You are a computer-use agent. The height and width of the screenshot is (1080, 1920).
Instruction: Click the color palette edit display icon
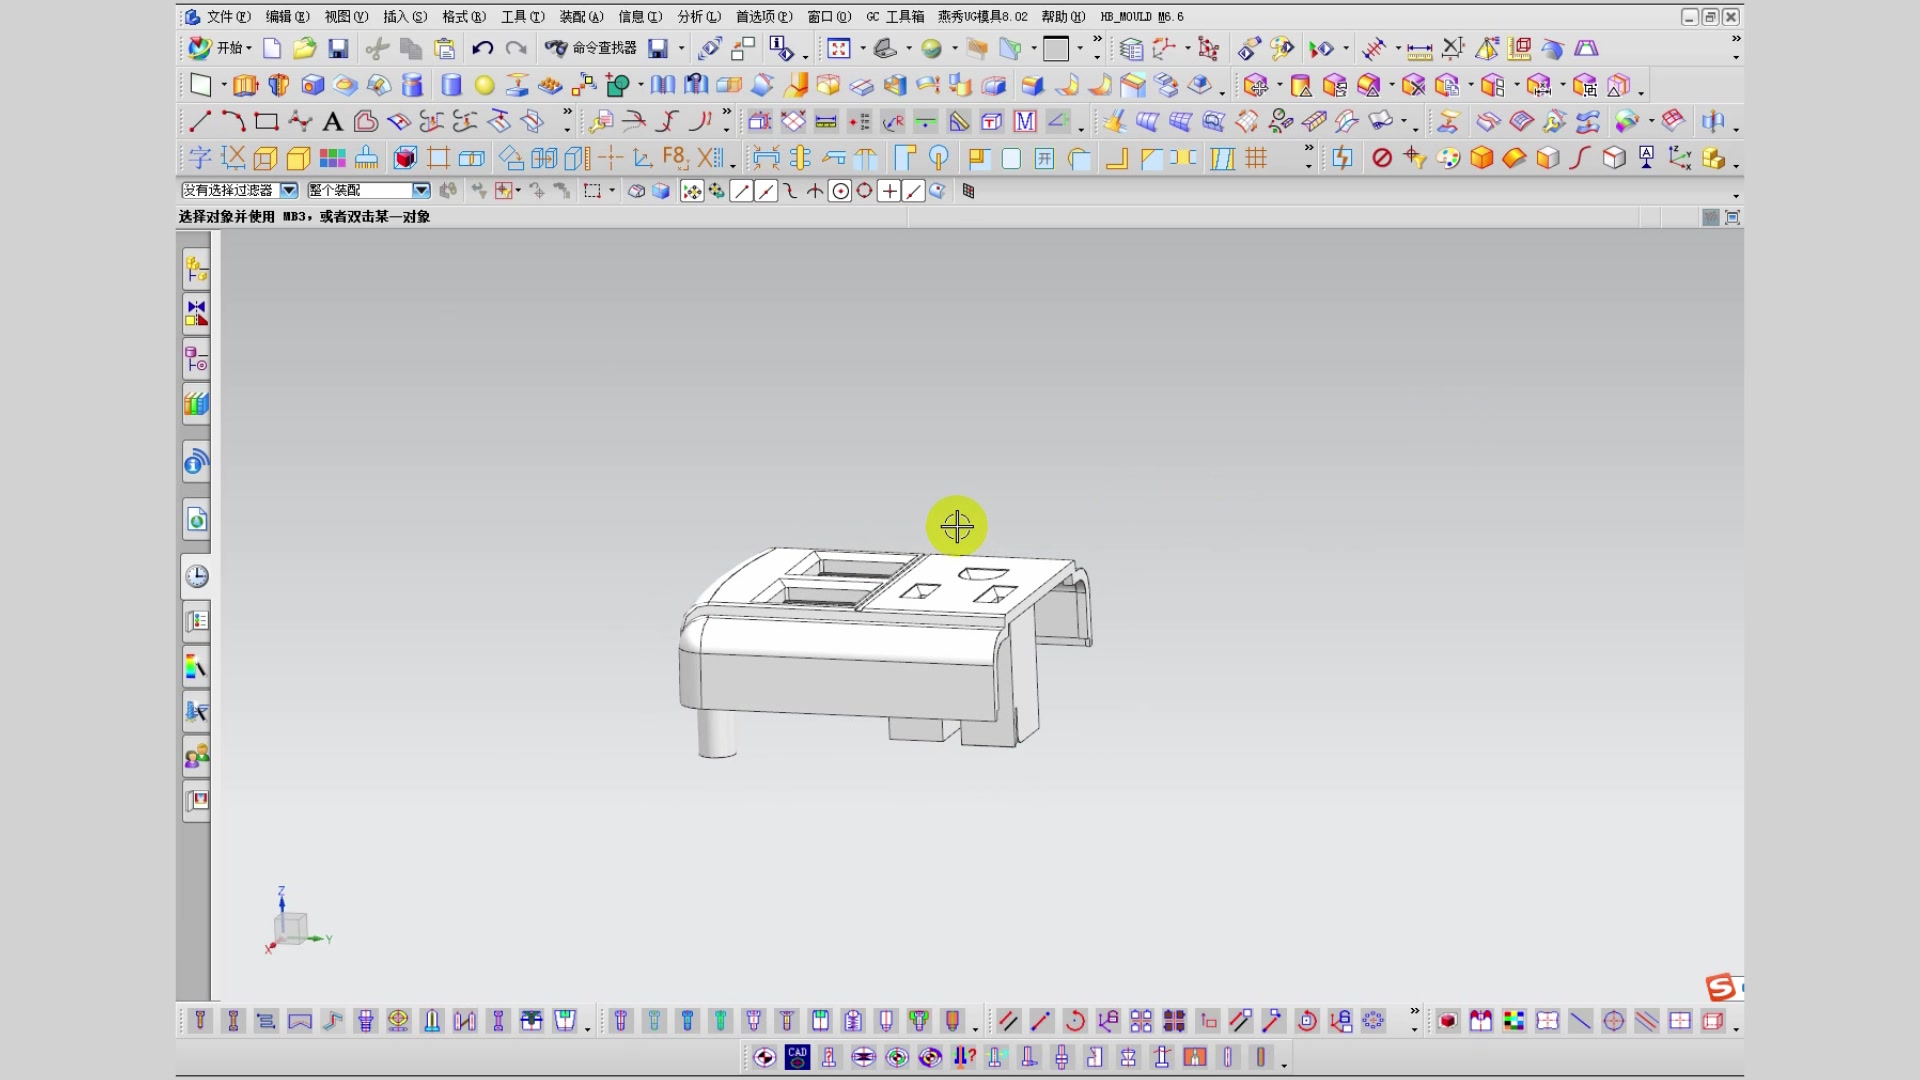[1448, 158]
